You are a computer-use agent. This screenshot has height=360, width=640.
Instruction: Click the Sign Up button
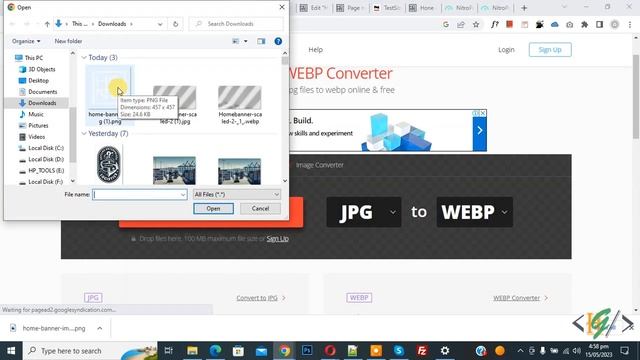(x=550, y=50)
